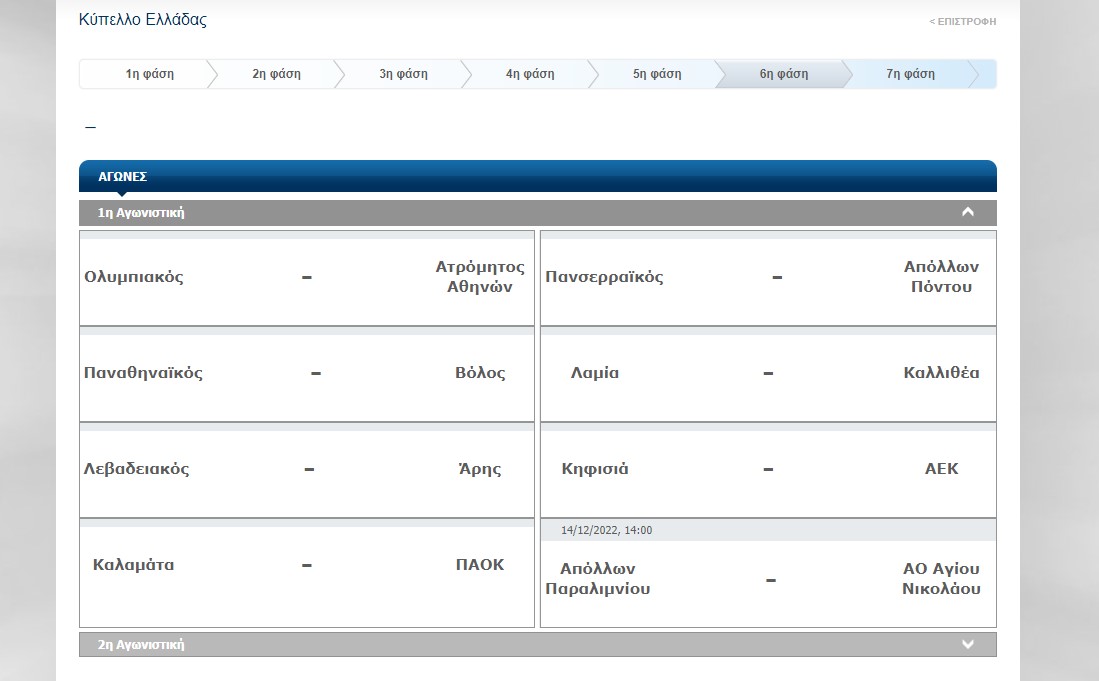Click the Κύπελλο Ελλάδας page title

click(x=143, y=20)
